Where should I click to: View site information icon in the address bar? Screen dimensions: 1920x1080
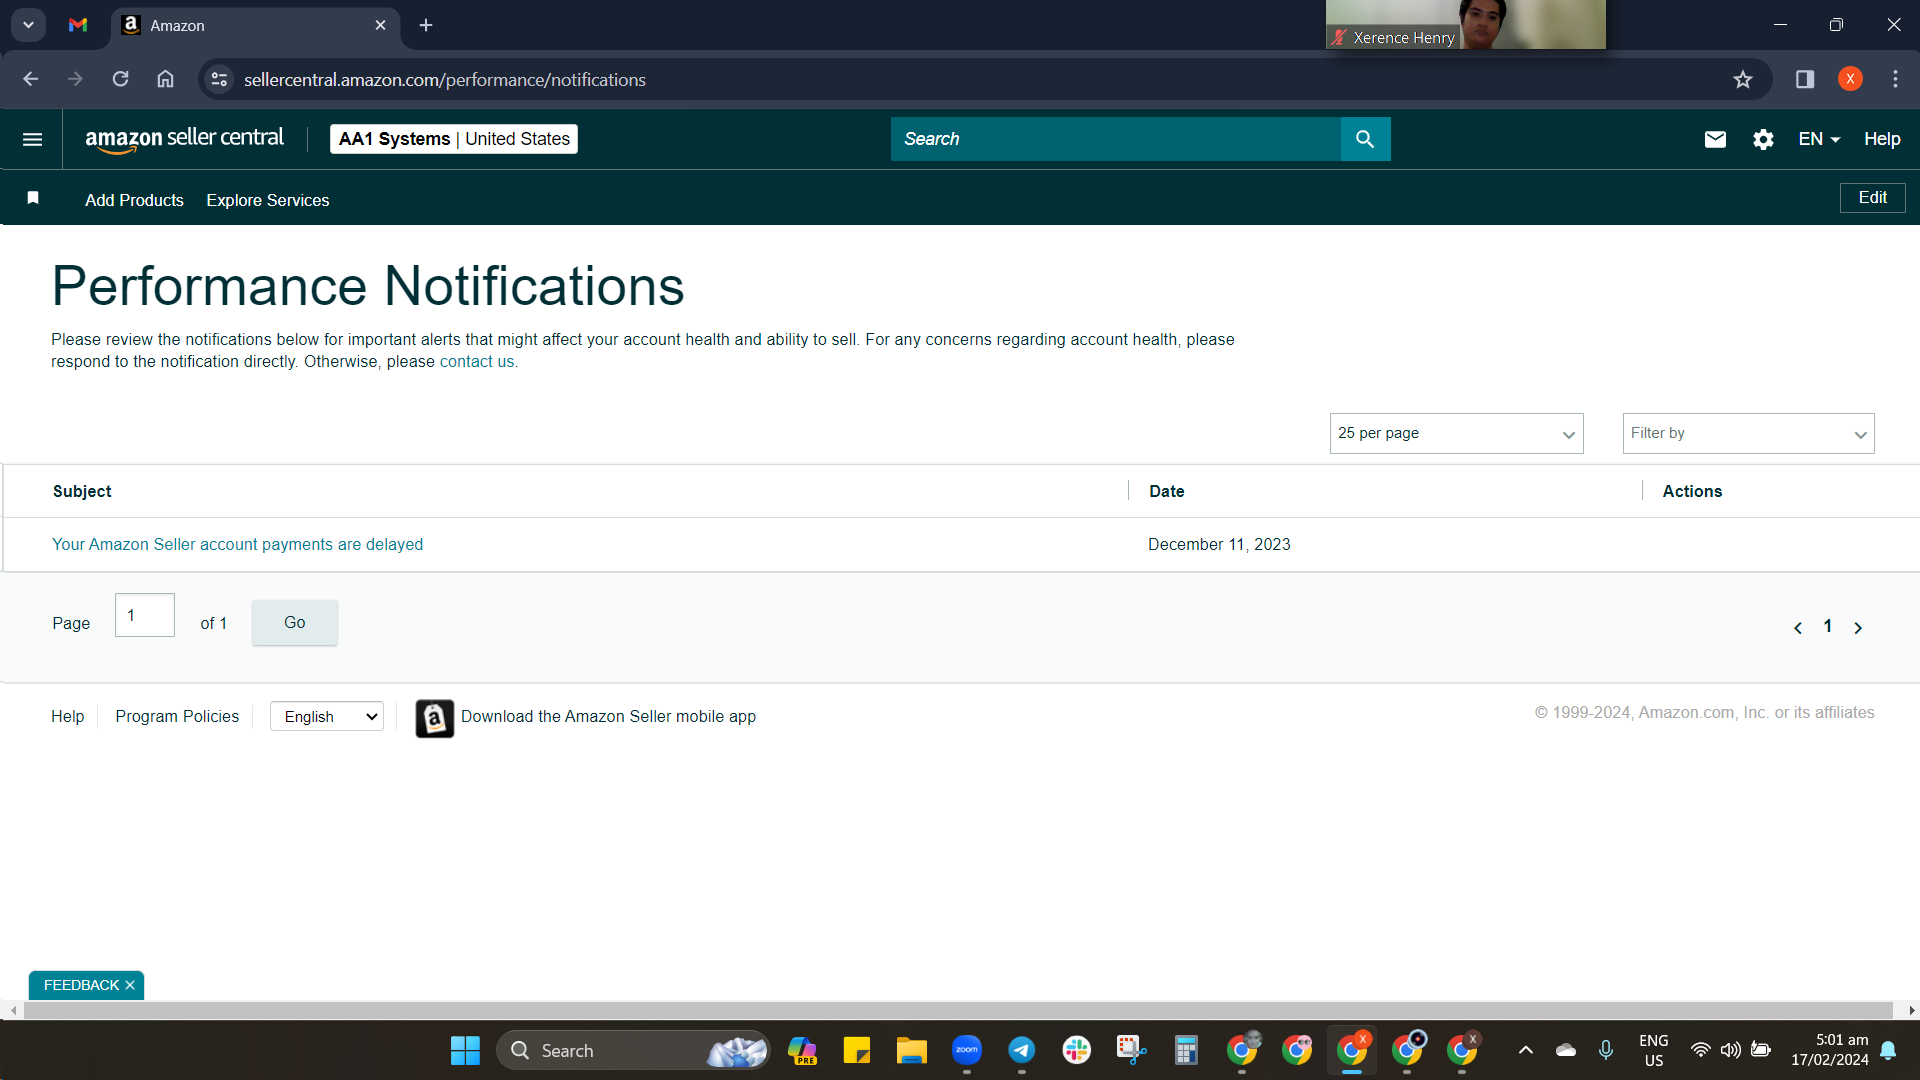click(219, 79)
